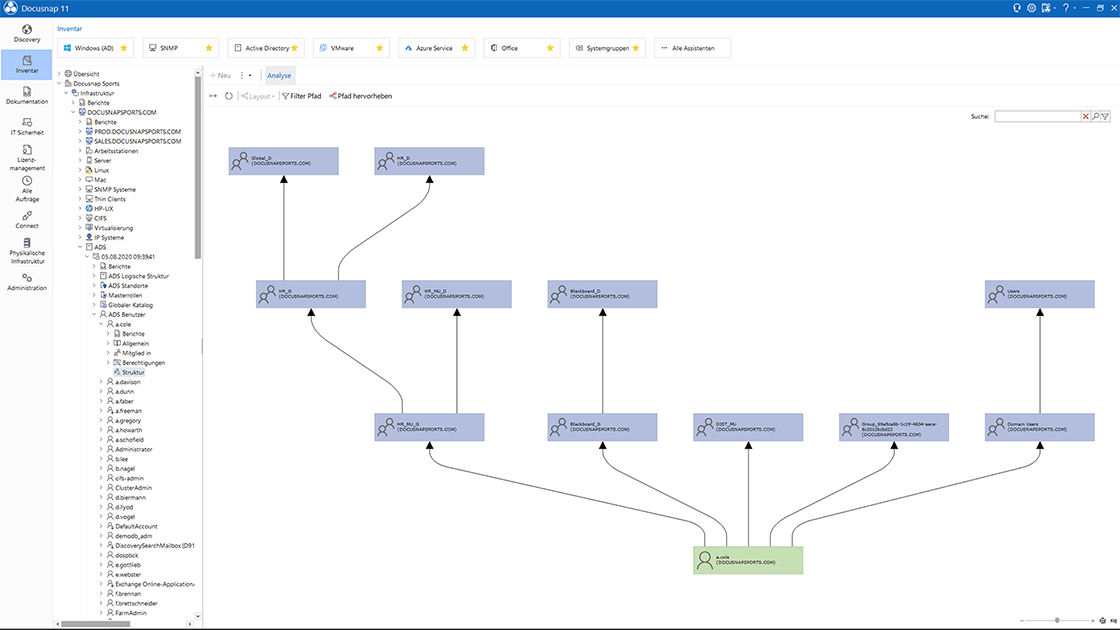Toggle favorite star on Windows (AD)
The height and width of the screenshot is (630, 1120).
[x=124, y=48]
